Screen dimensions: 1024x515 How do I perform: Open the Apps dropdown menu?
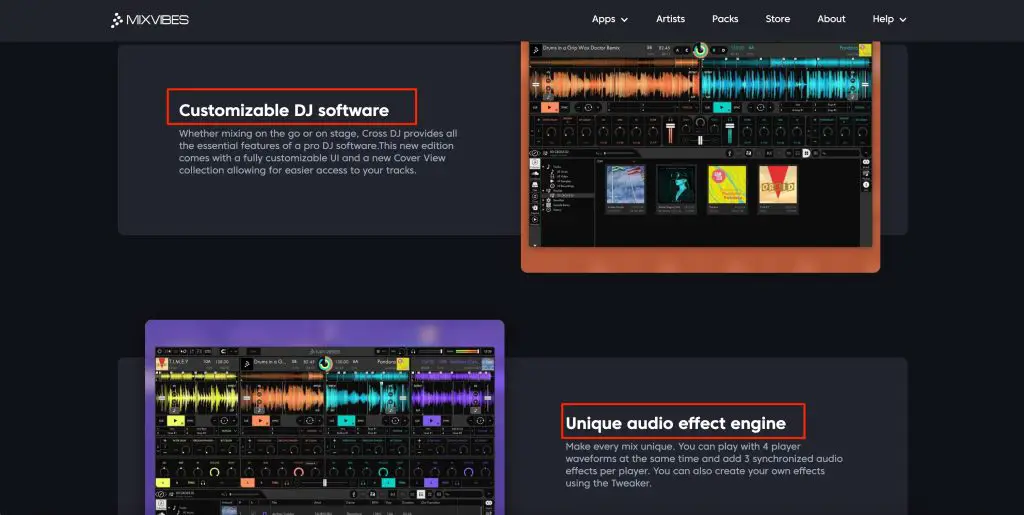pyautogui.click(x=609, y=19)
